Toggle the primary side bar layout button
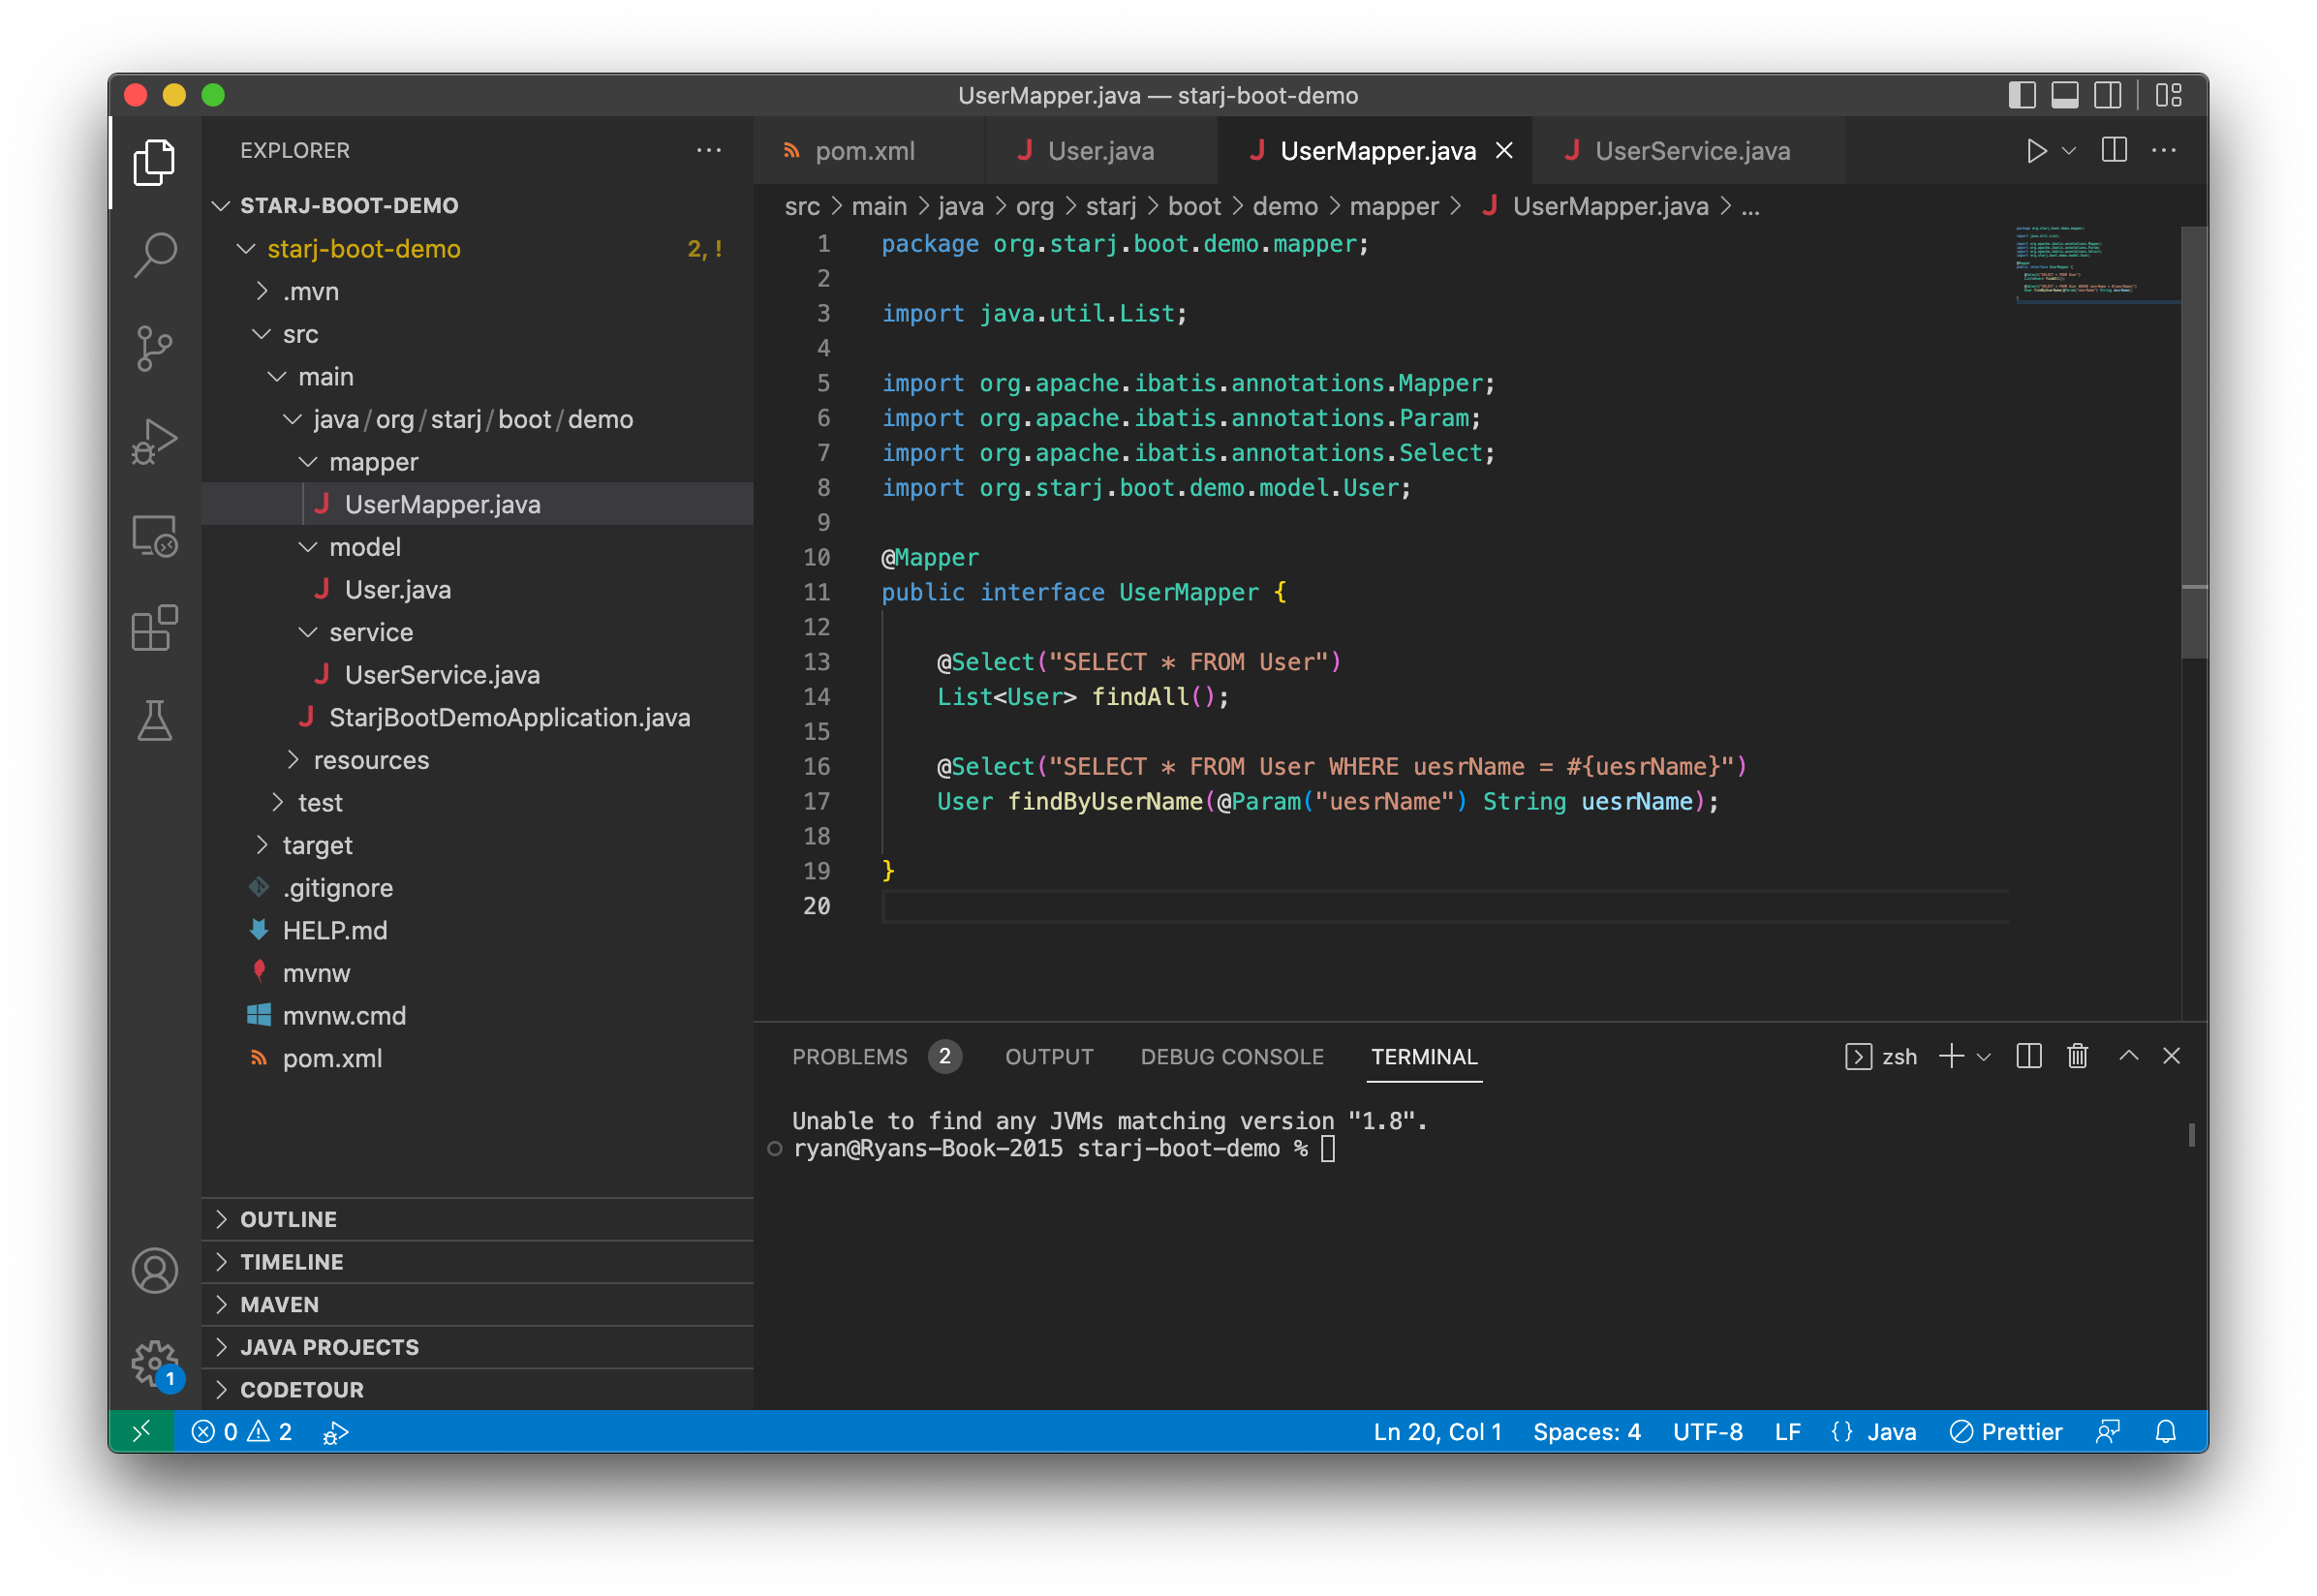This screenshot has width=2317, height=1596. (2021, 95)
